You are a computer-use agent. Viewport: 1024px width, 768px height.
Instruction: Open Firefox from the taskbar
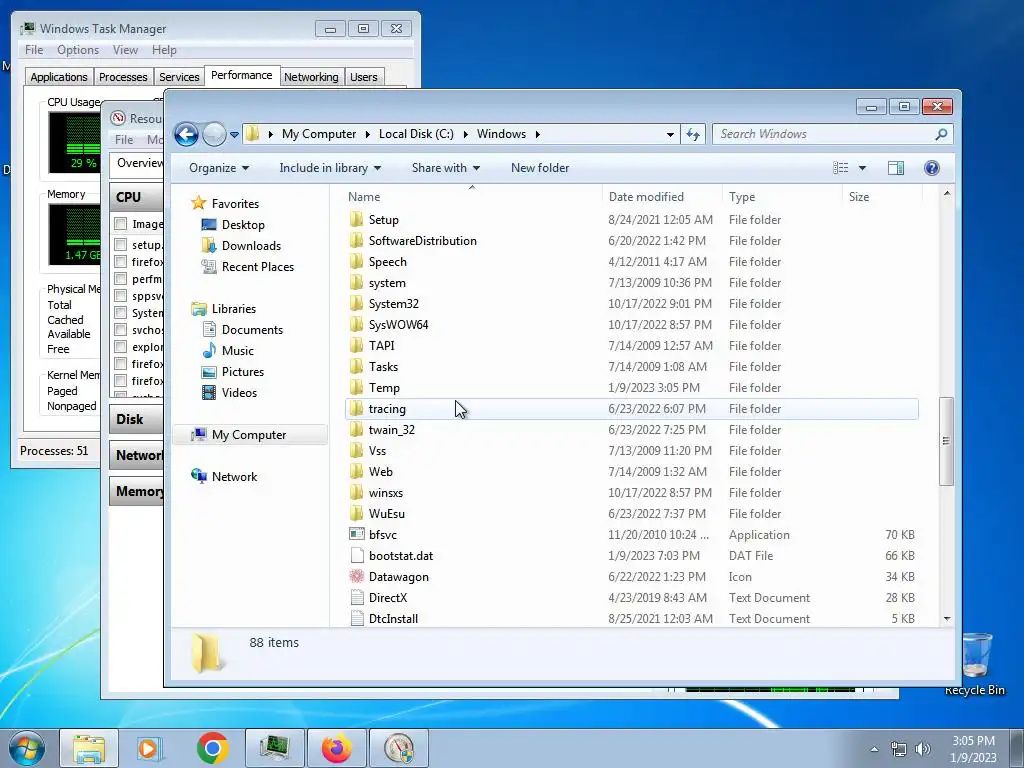[x=337, y=748]
